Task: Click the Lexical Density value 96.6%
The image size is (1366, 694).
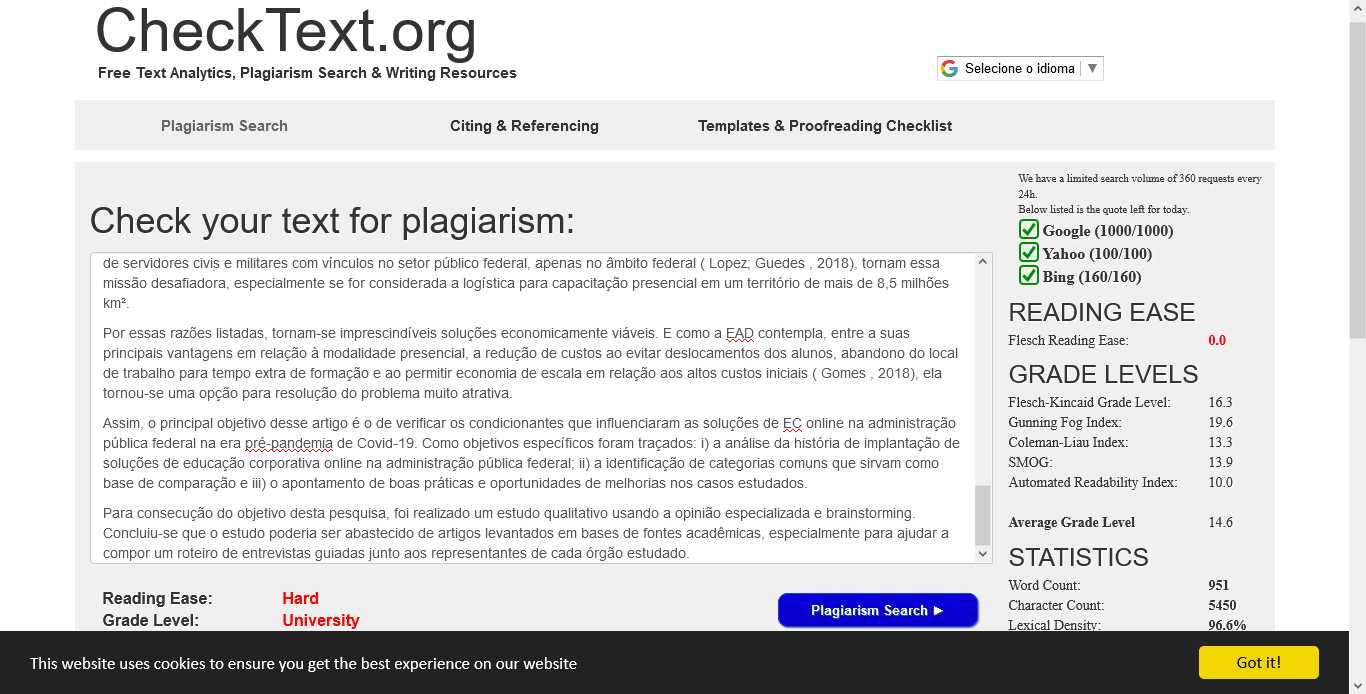Action: tap(1227, 625)
